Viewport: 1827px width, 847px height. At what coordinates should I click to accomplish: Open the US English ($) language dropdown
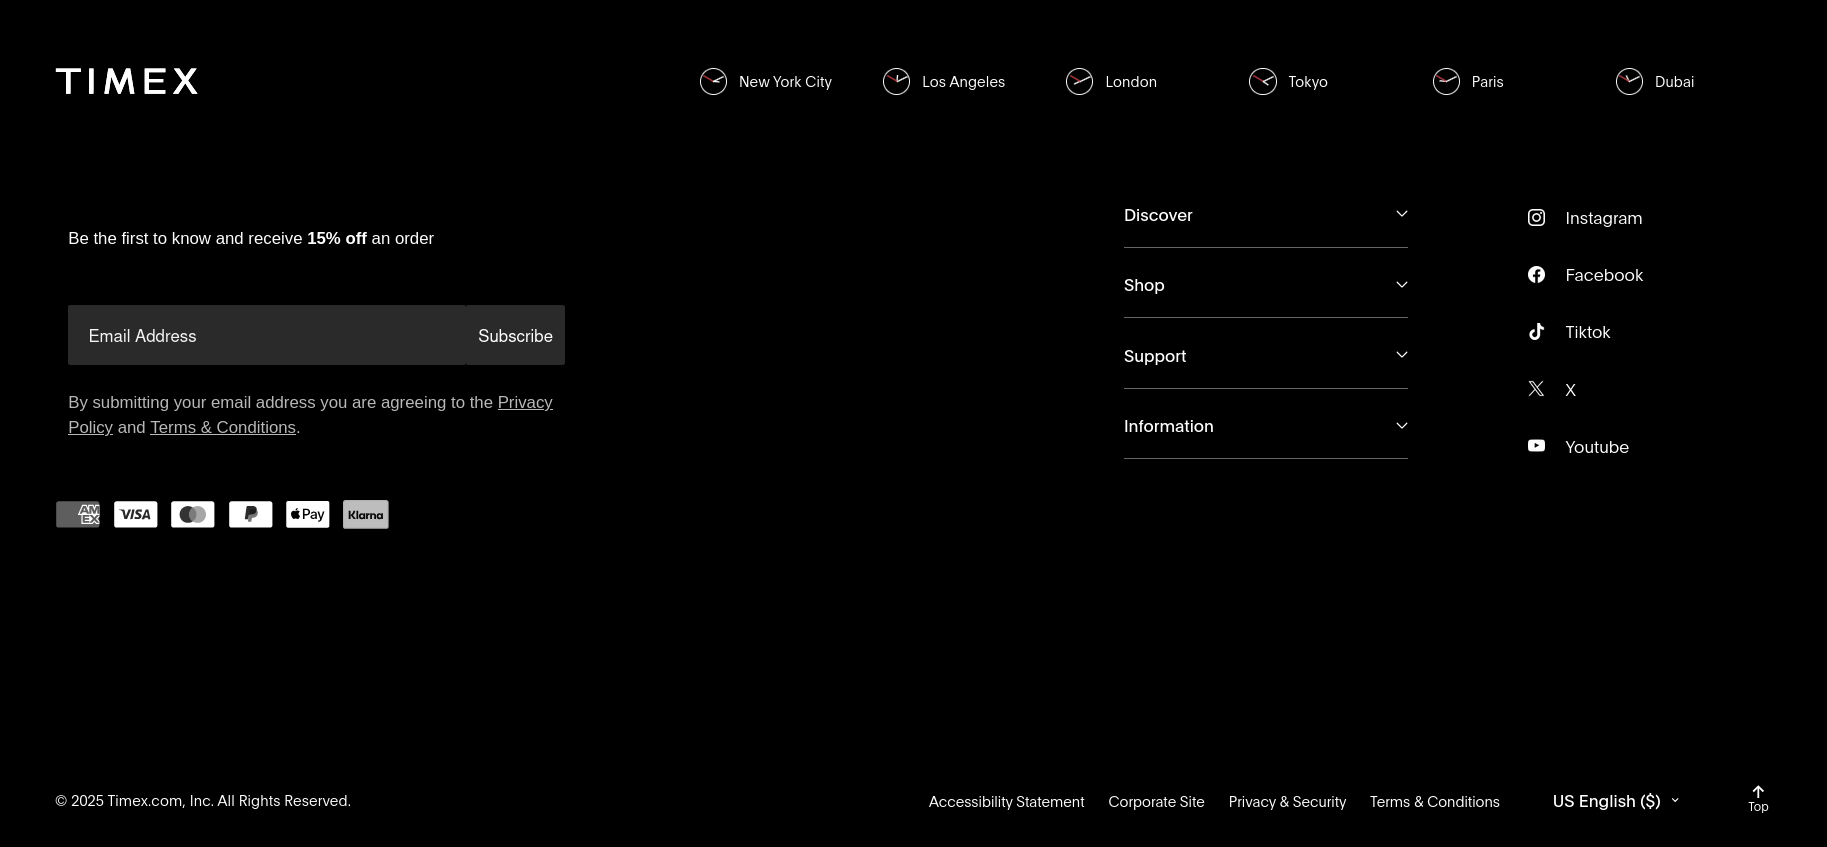pyautogui.click(x=1615, y=801)
